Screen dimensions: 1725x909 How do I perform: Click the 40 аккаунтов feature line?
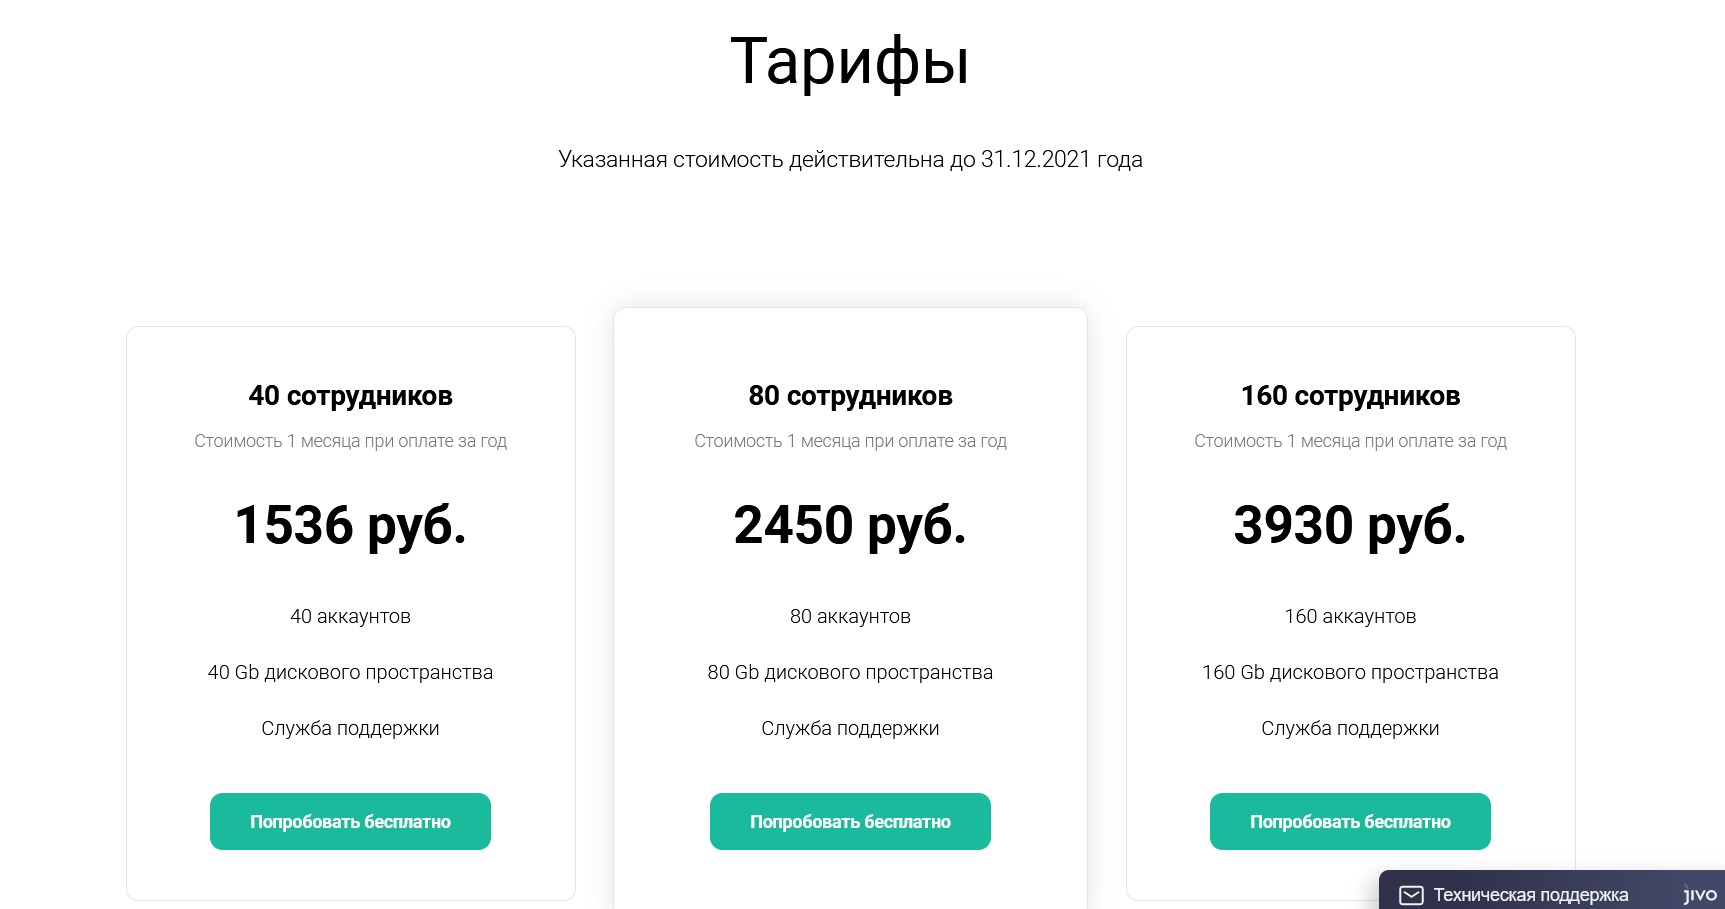pos(350,617)
